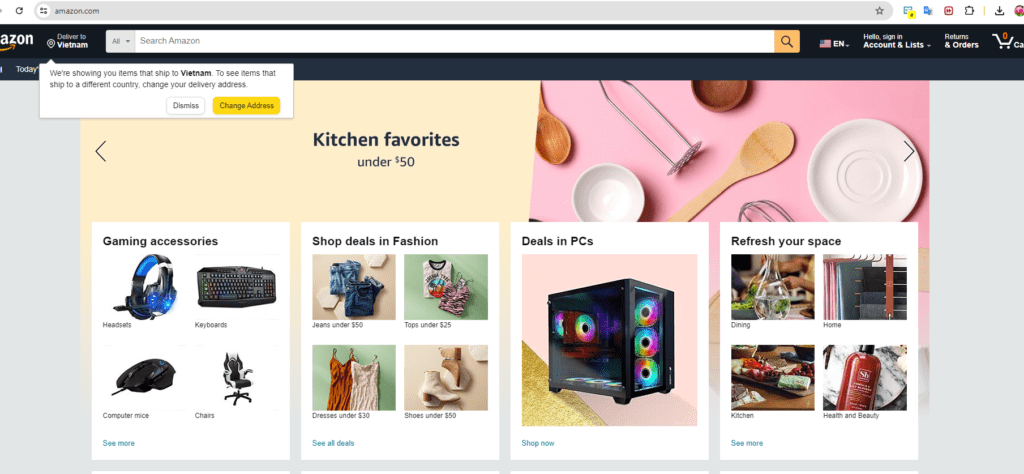Open the extensions puzzle icon
1024x474 pixels.
969,10
